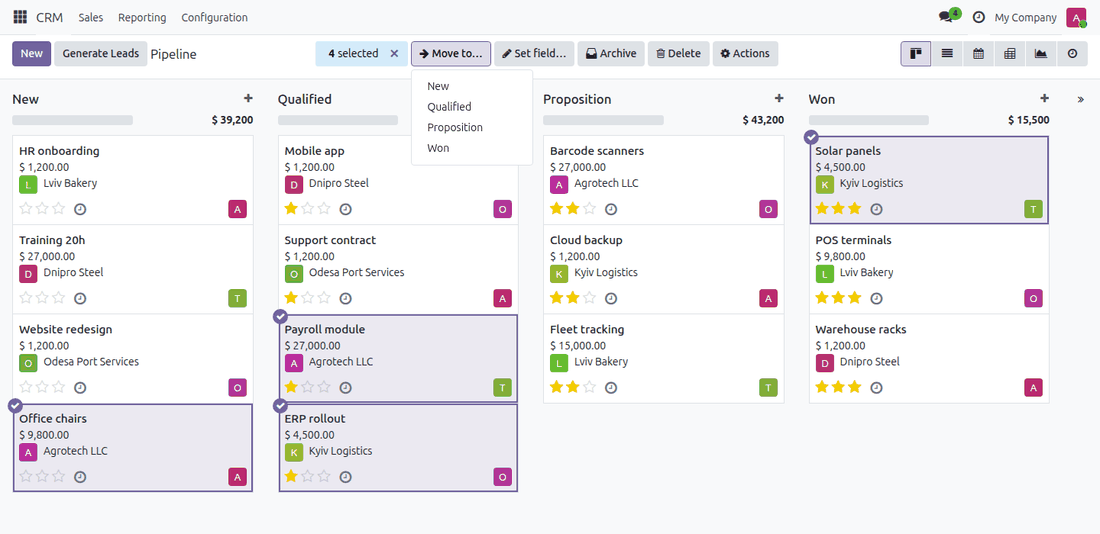Viewport: 1100px width, 534px height.
Task: Move selected to New stage
Action: pos(472,86)
